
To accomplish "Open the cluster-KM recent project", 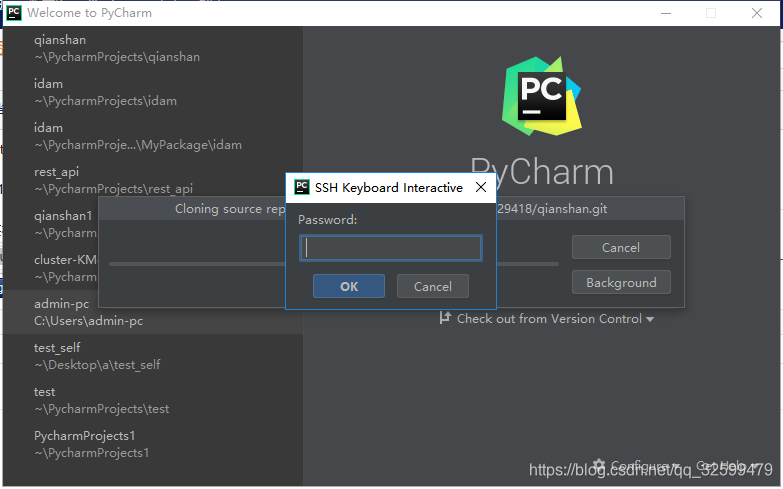I will [x=51, y=268].
